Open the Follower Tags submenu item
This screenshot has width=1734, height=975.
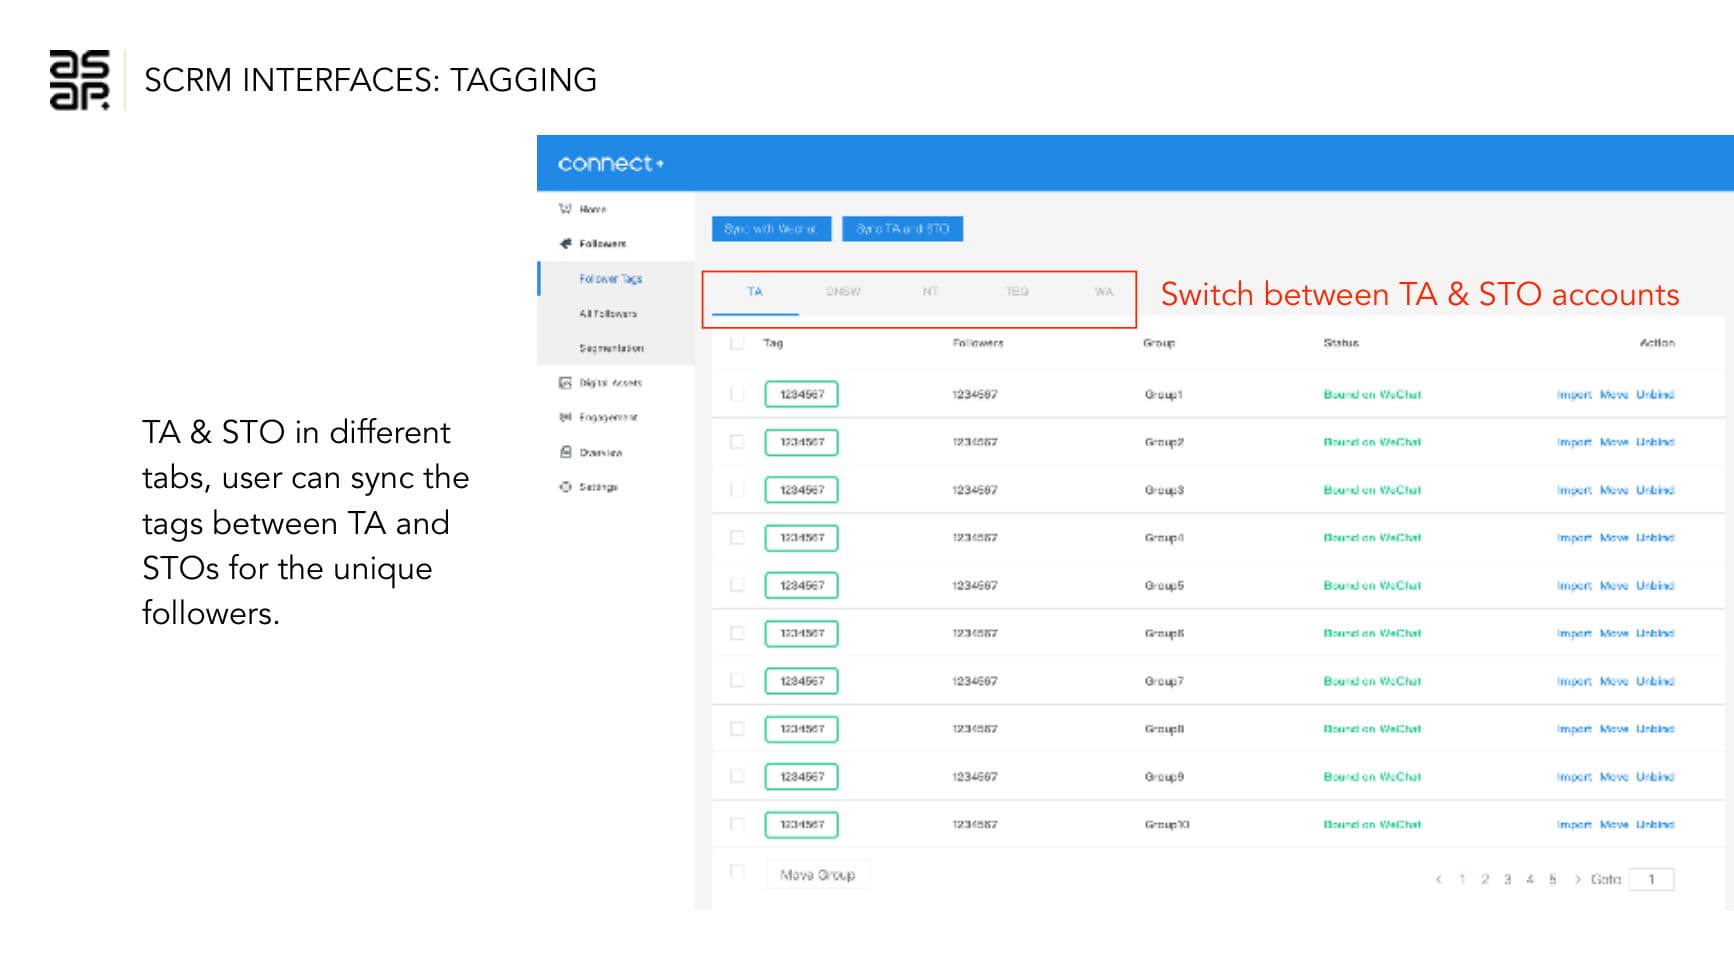tap(610, 279)
